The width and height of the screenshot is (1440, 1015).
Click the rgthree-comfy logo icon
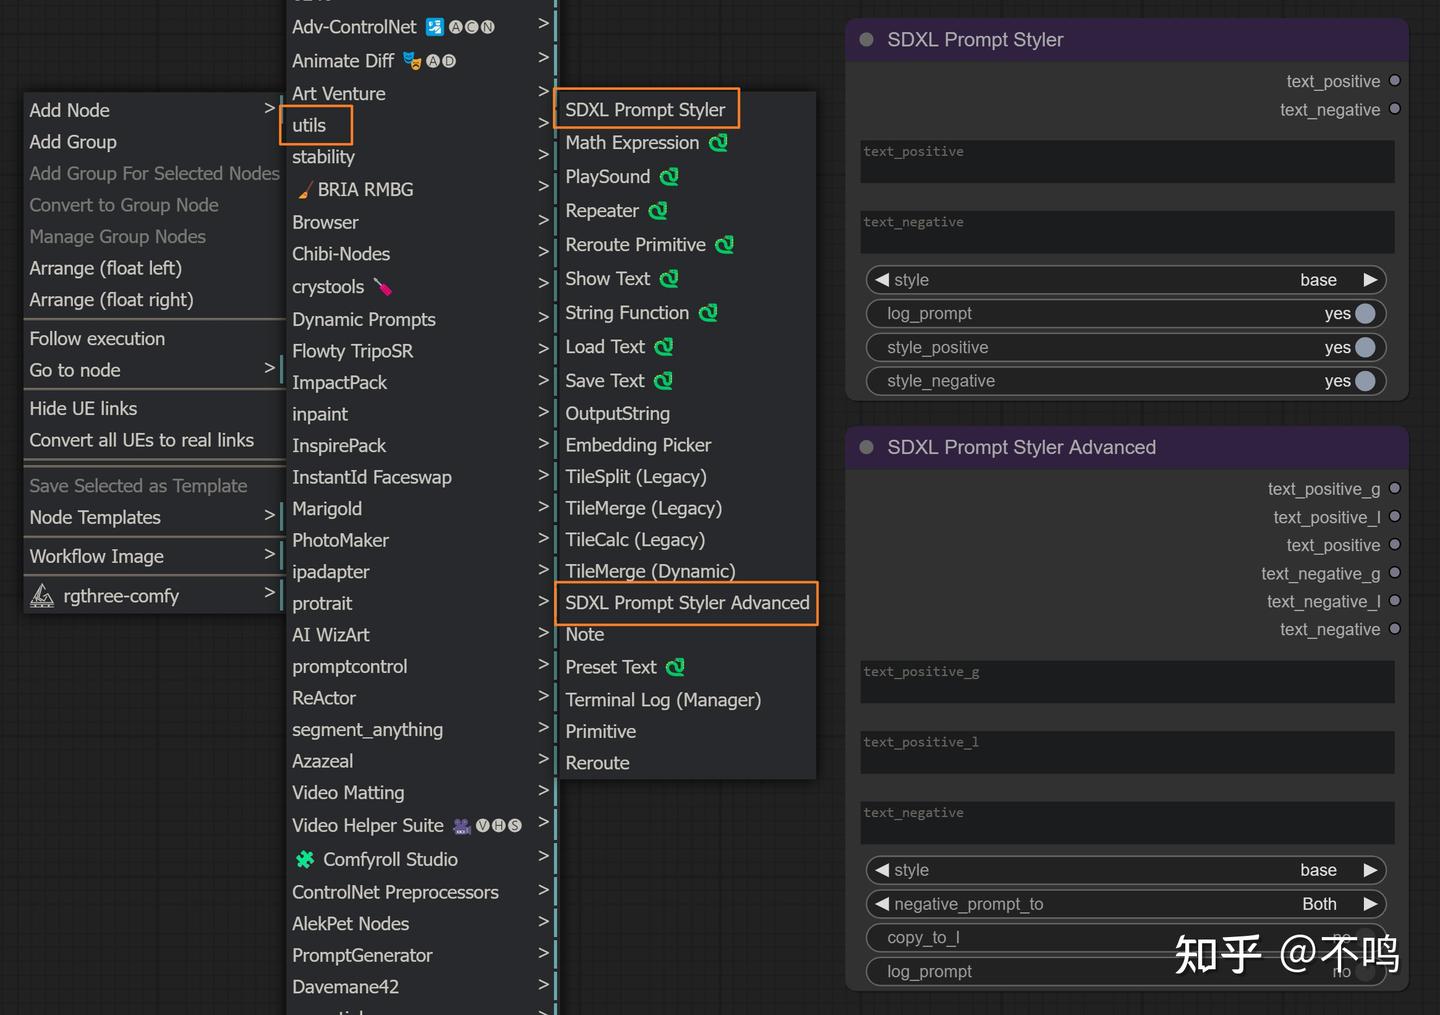(42, 596)
